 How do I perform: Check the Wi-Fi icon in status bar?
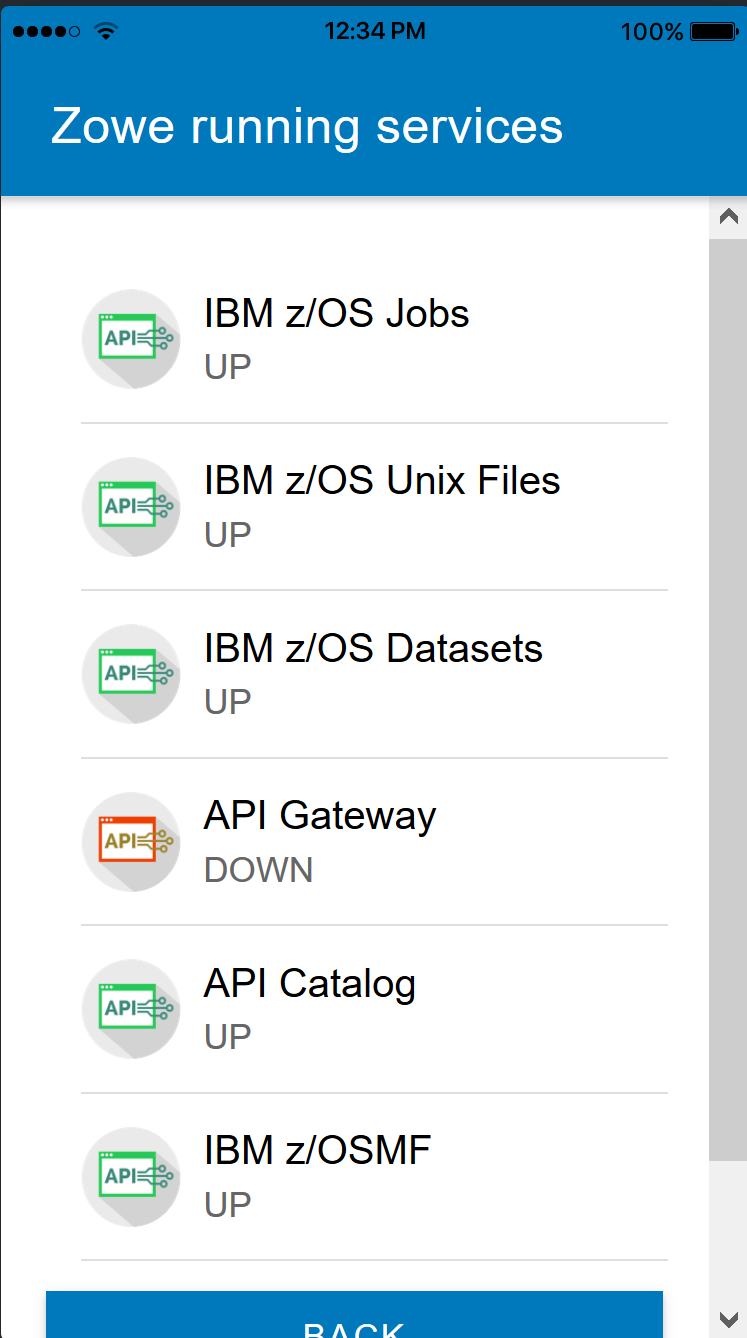coord(105,31)
